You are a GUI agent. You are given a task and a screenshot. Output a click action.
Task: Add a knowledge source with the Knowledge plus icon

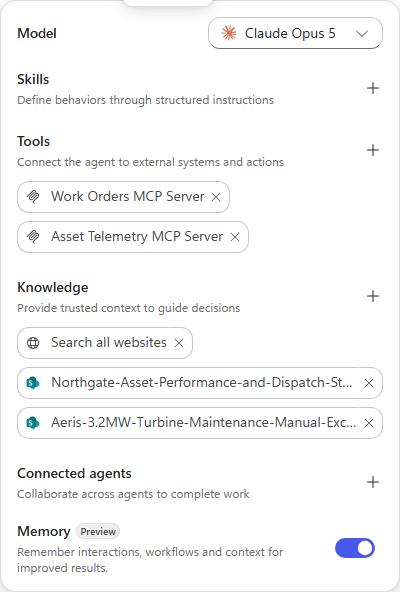click(x=373, y=296)
